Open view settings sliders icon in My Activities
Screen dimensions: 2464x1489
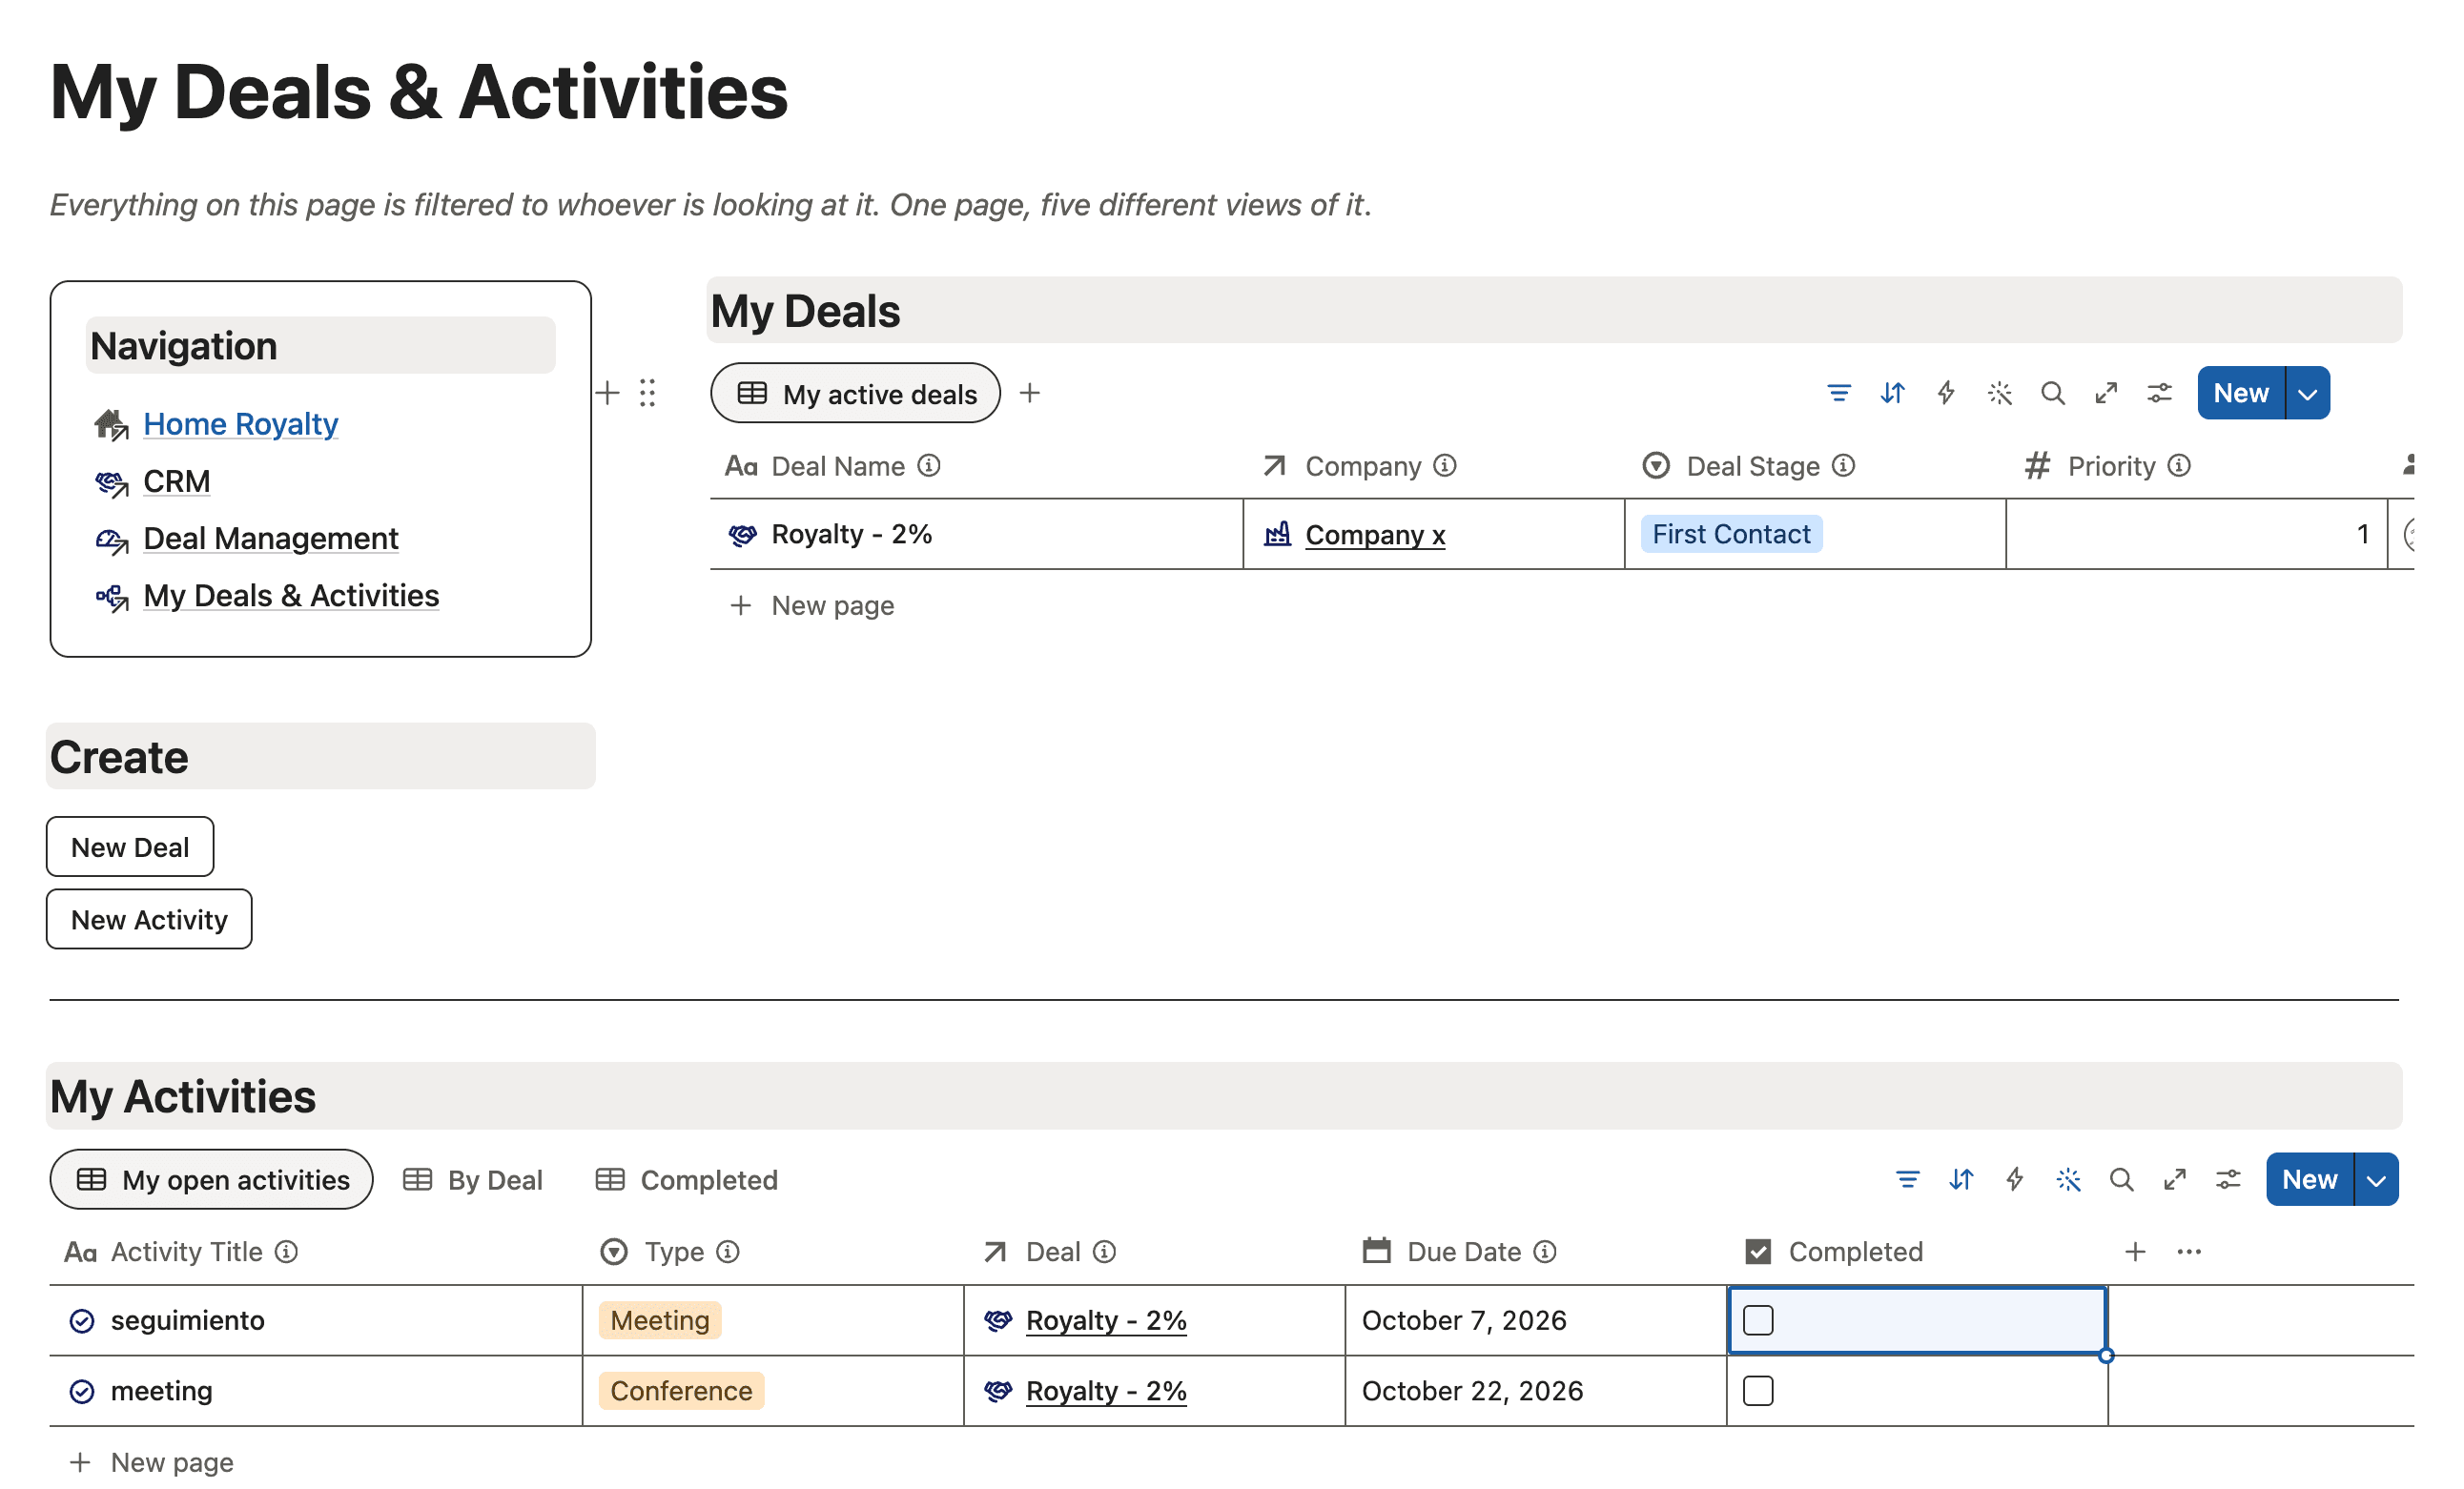(2228, 1179)
